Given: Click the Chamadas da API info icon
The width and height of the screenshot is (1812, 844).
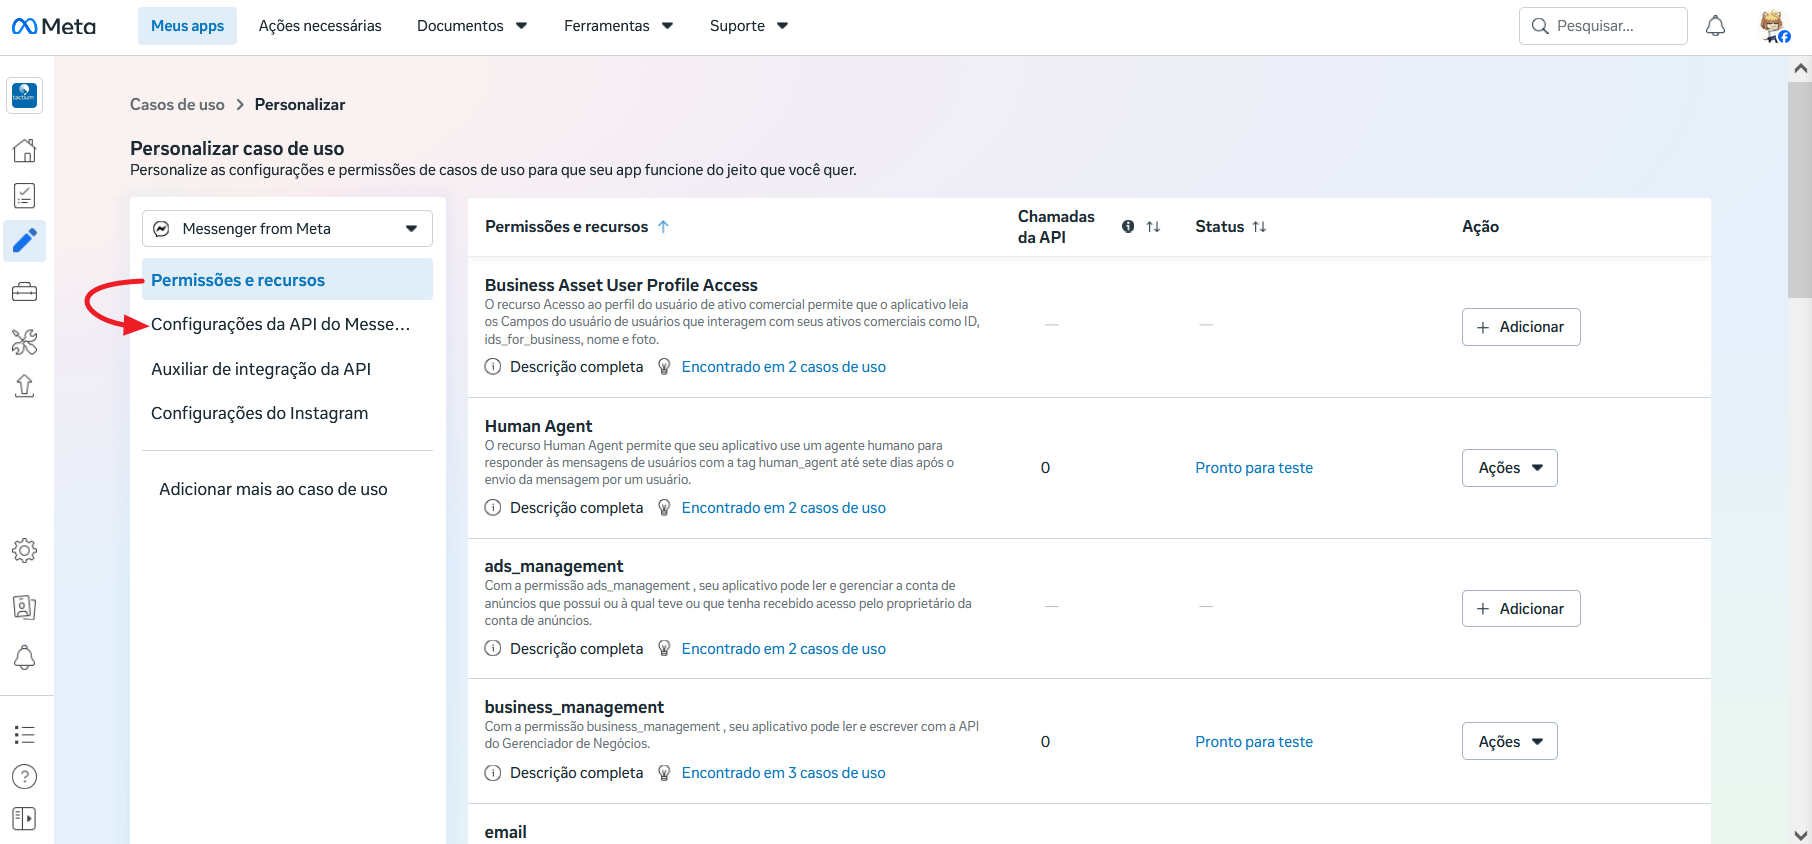Looking at the screenshot, I should 1128,227.
